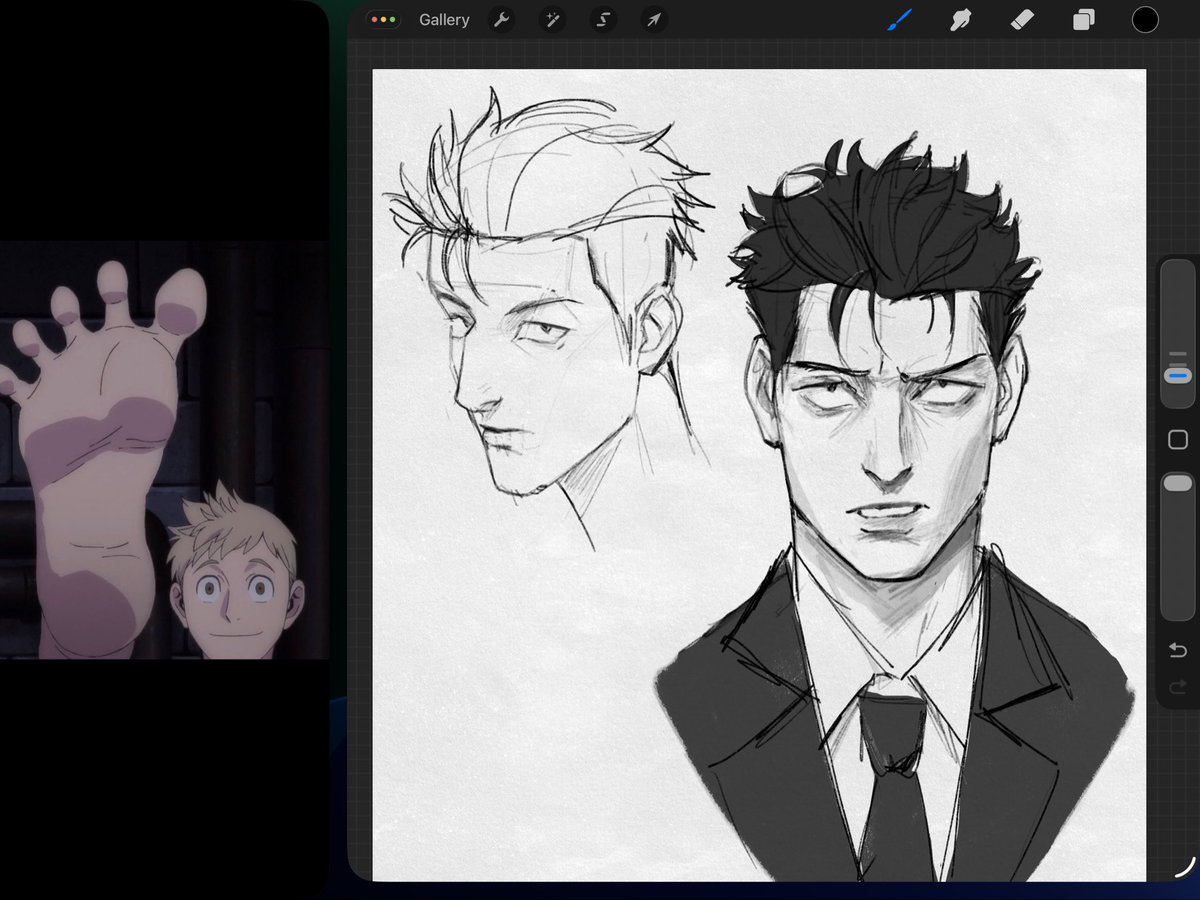
Task: Click the three-dot window multitasking control
Action: tap(383, 20)
